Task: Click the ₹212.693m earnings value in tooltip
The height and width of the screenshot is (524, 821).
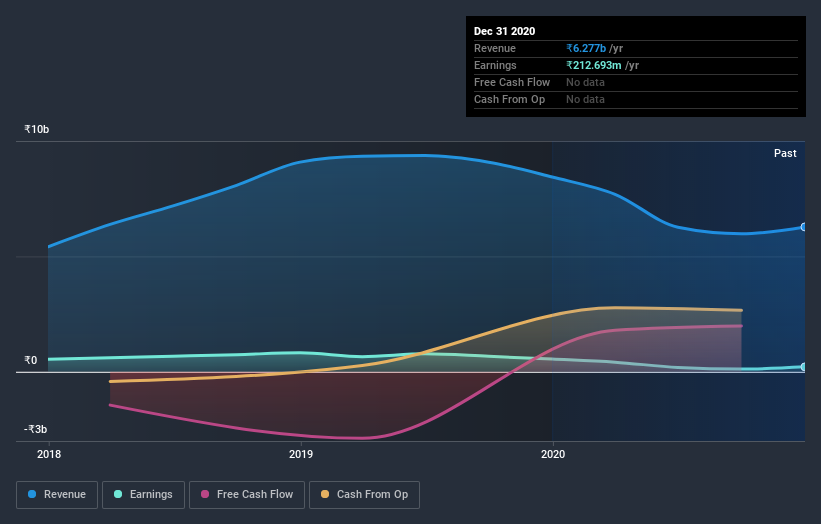Action: (x=594, y=65)
